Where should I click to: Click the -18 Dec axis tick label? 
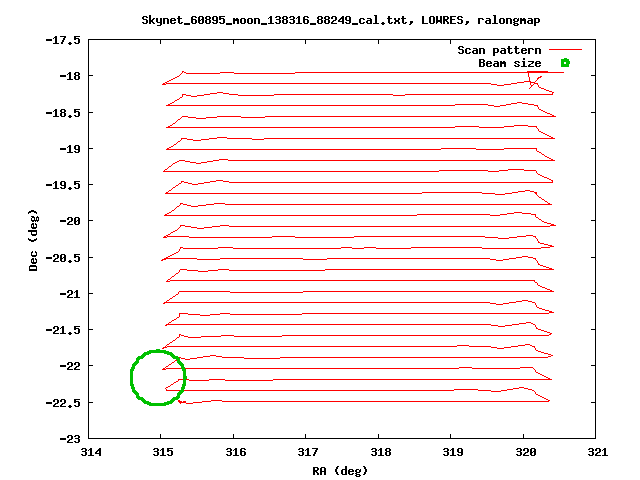(x=70, y=76)
